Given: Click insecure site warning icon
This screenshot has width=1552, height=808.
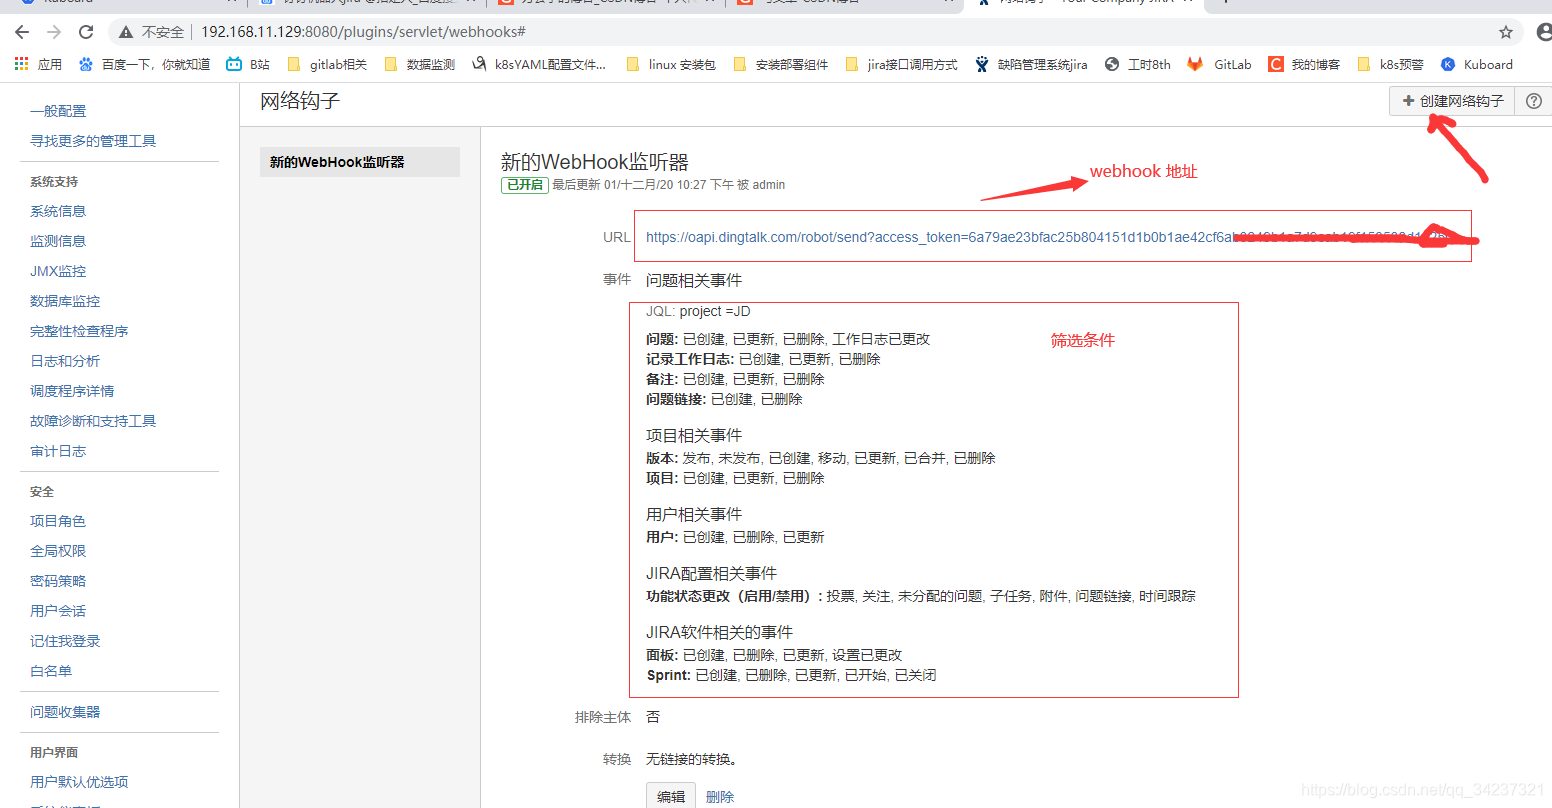Looking at the screenshot, I should pos(126,32).
